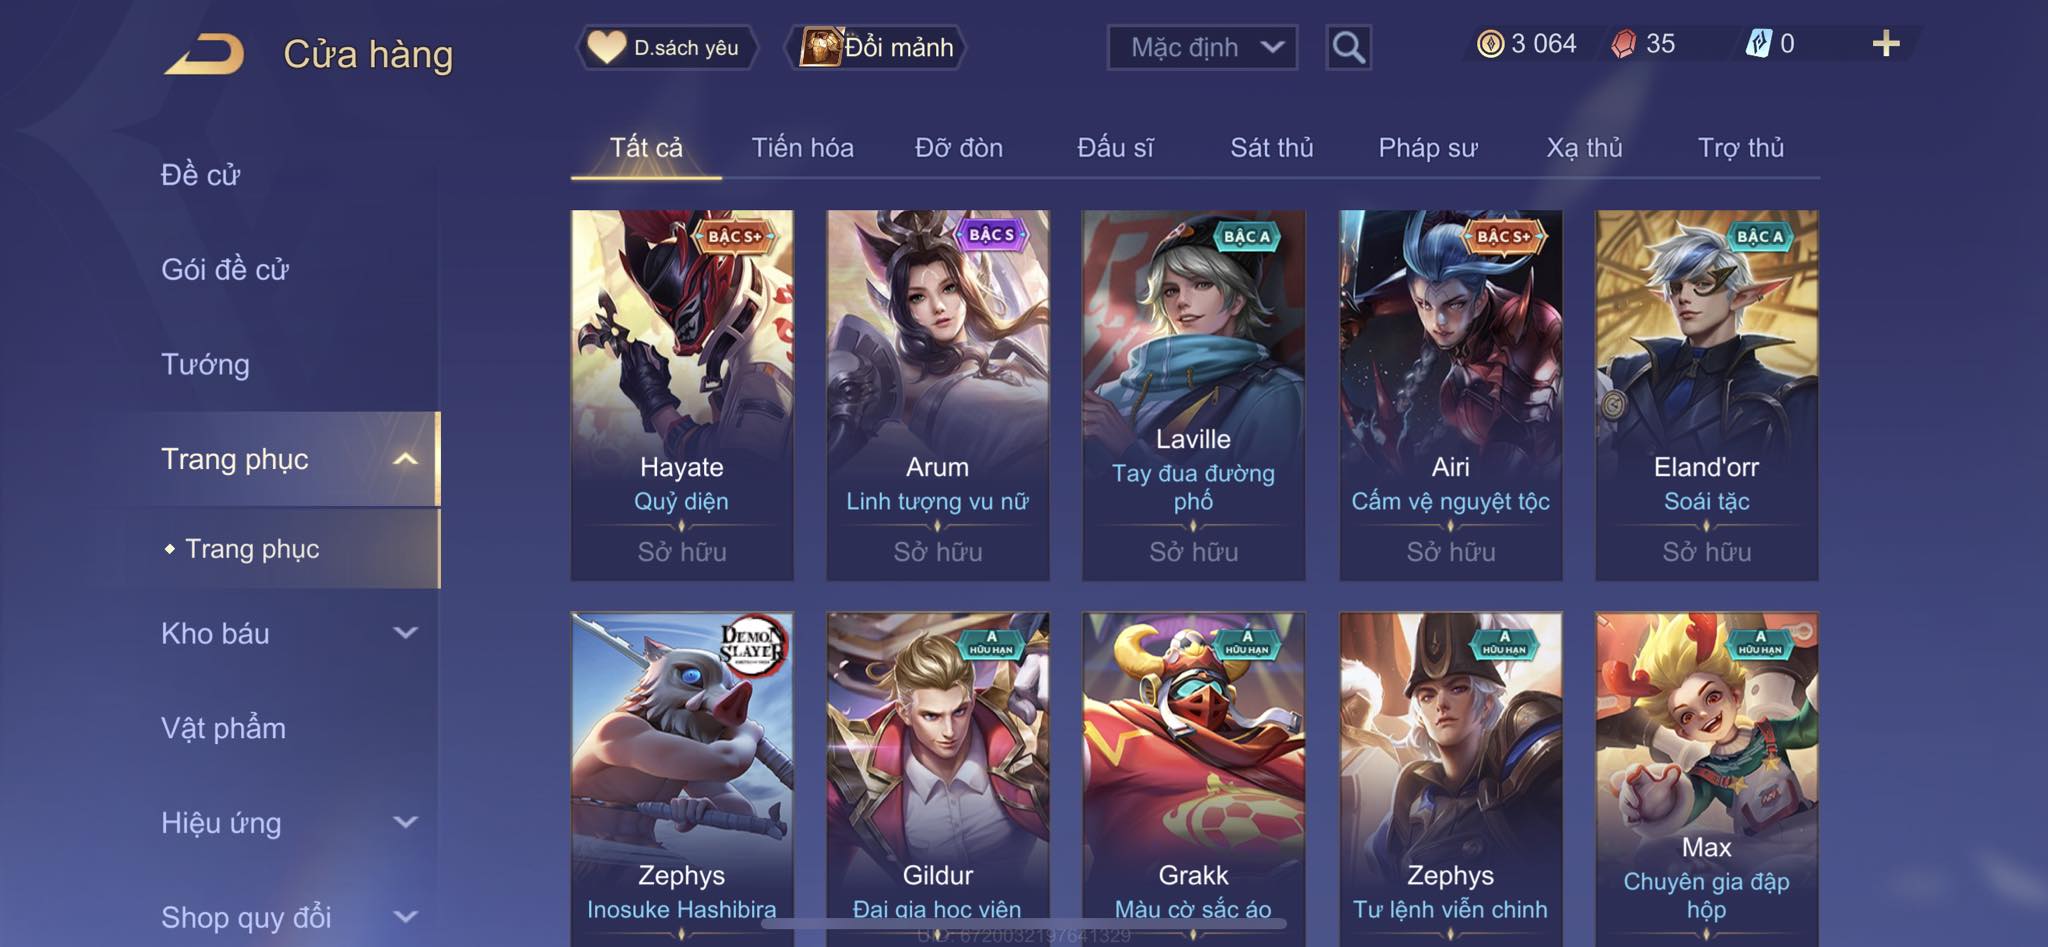Open the Mặc định sort dropdown
Viewport: 2048px width, 947px height.
[x=1202, y=47]
